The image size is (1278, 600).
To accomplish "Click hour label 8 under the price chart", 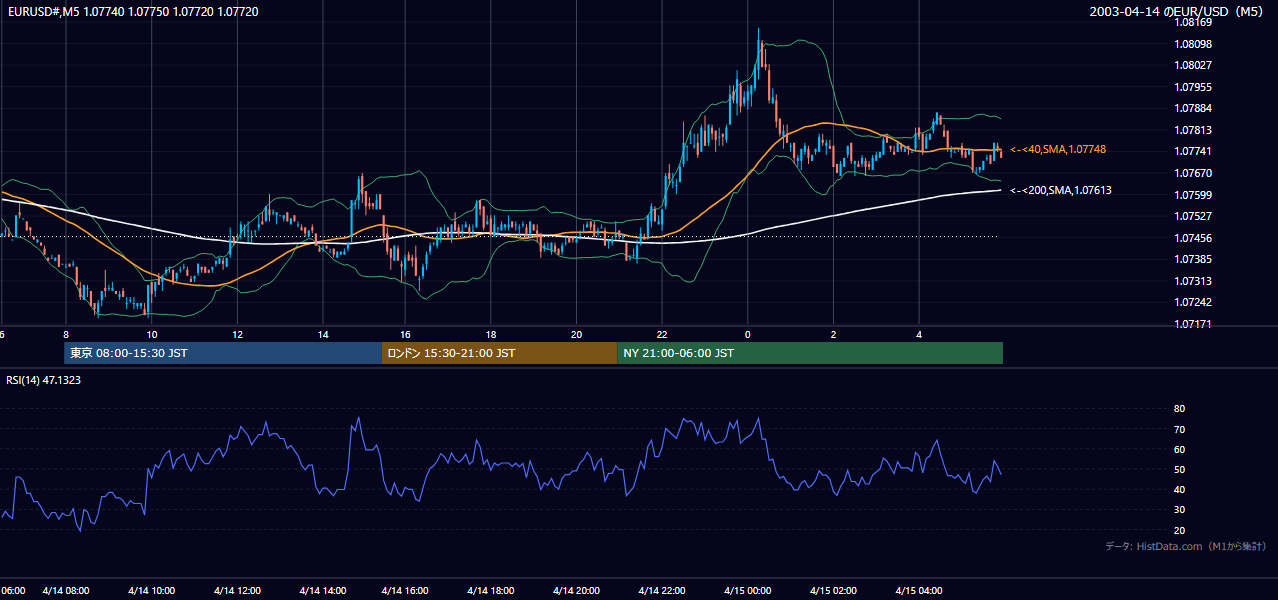I will [x=66, y=334].
